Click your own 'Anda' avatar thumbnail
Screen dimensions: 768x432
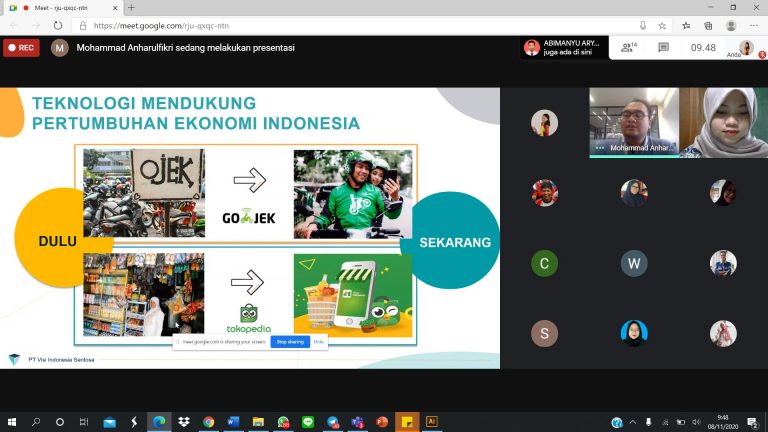pos(746,48)
